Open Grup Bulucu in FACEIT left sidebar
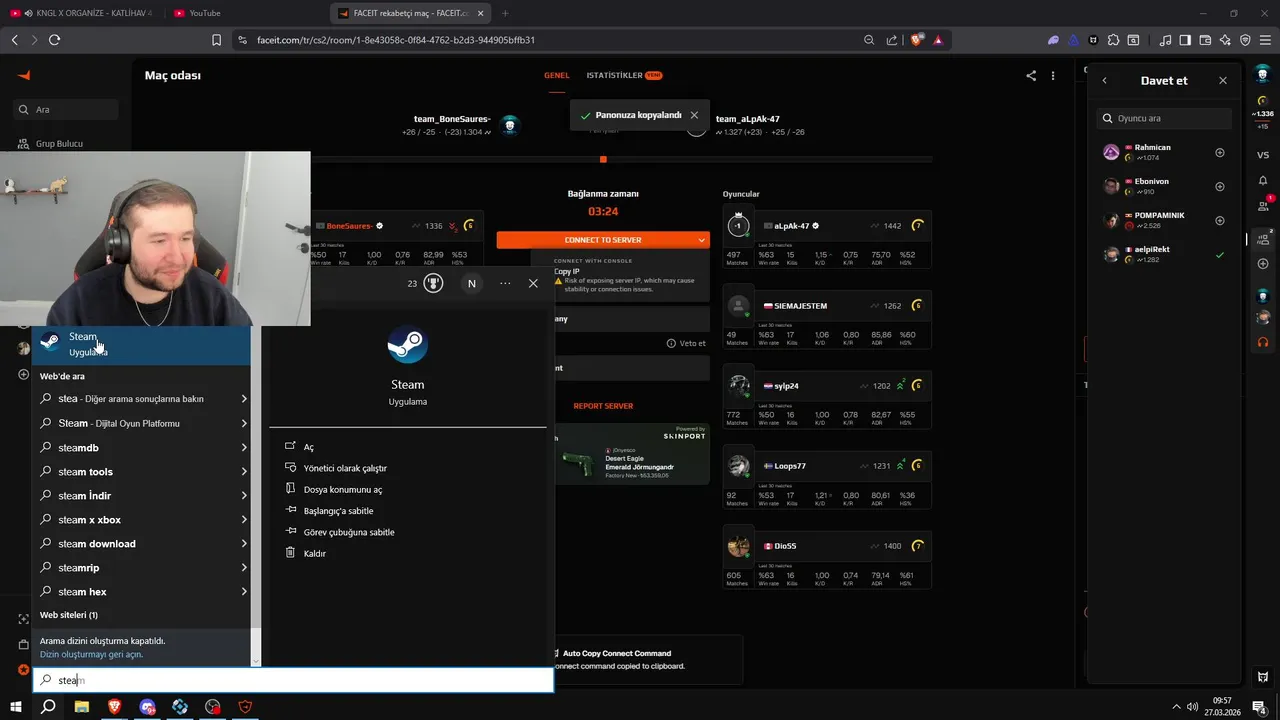 [59, 144]
